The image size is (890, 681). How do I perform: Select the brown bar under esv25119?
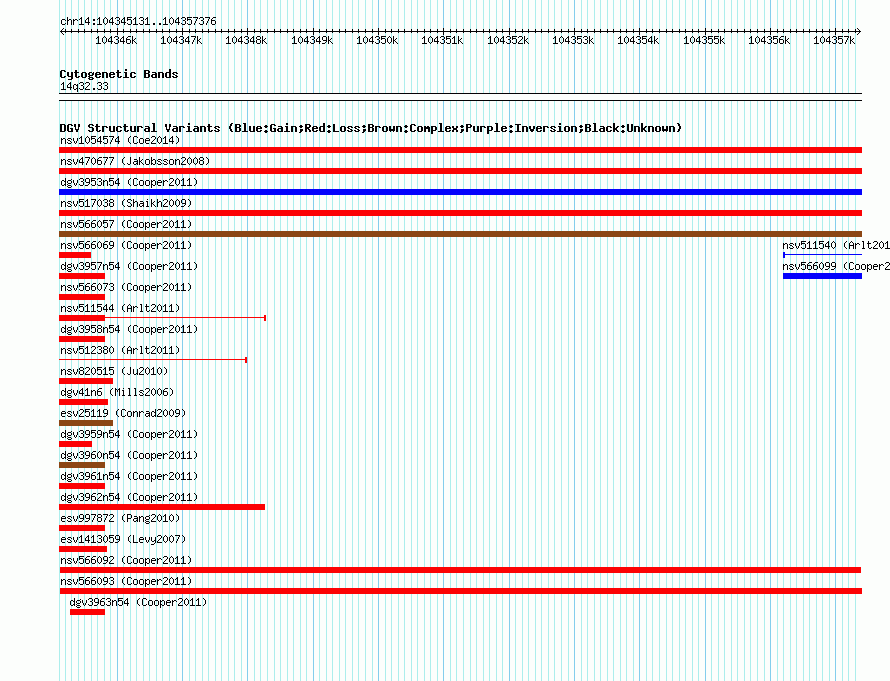86,423
